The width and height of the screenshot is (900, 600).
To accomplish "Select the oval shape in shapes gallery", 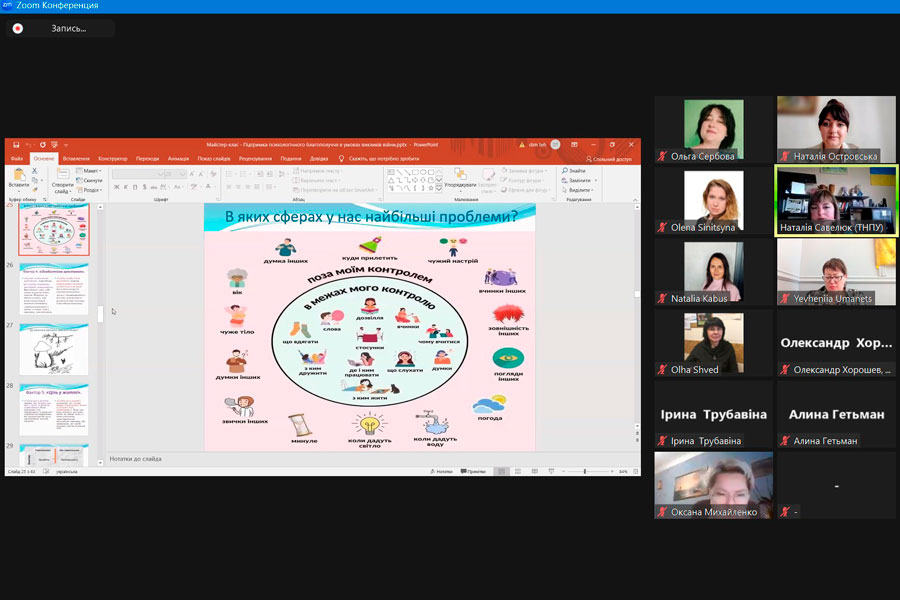I will [423, 172].
